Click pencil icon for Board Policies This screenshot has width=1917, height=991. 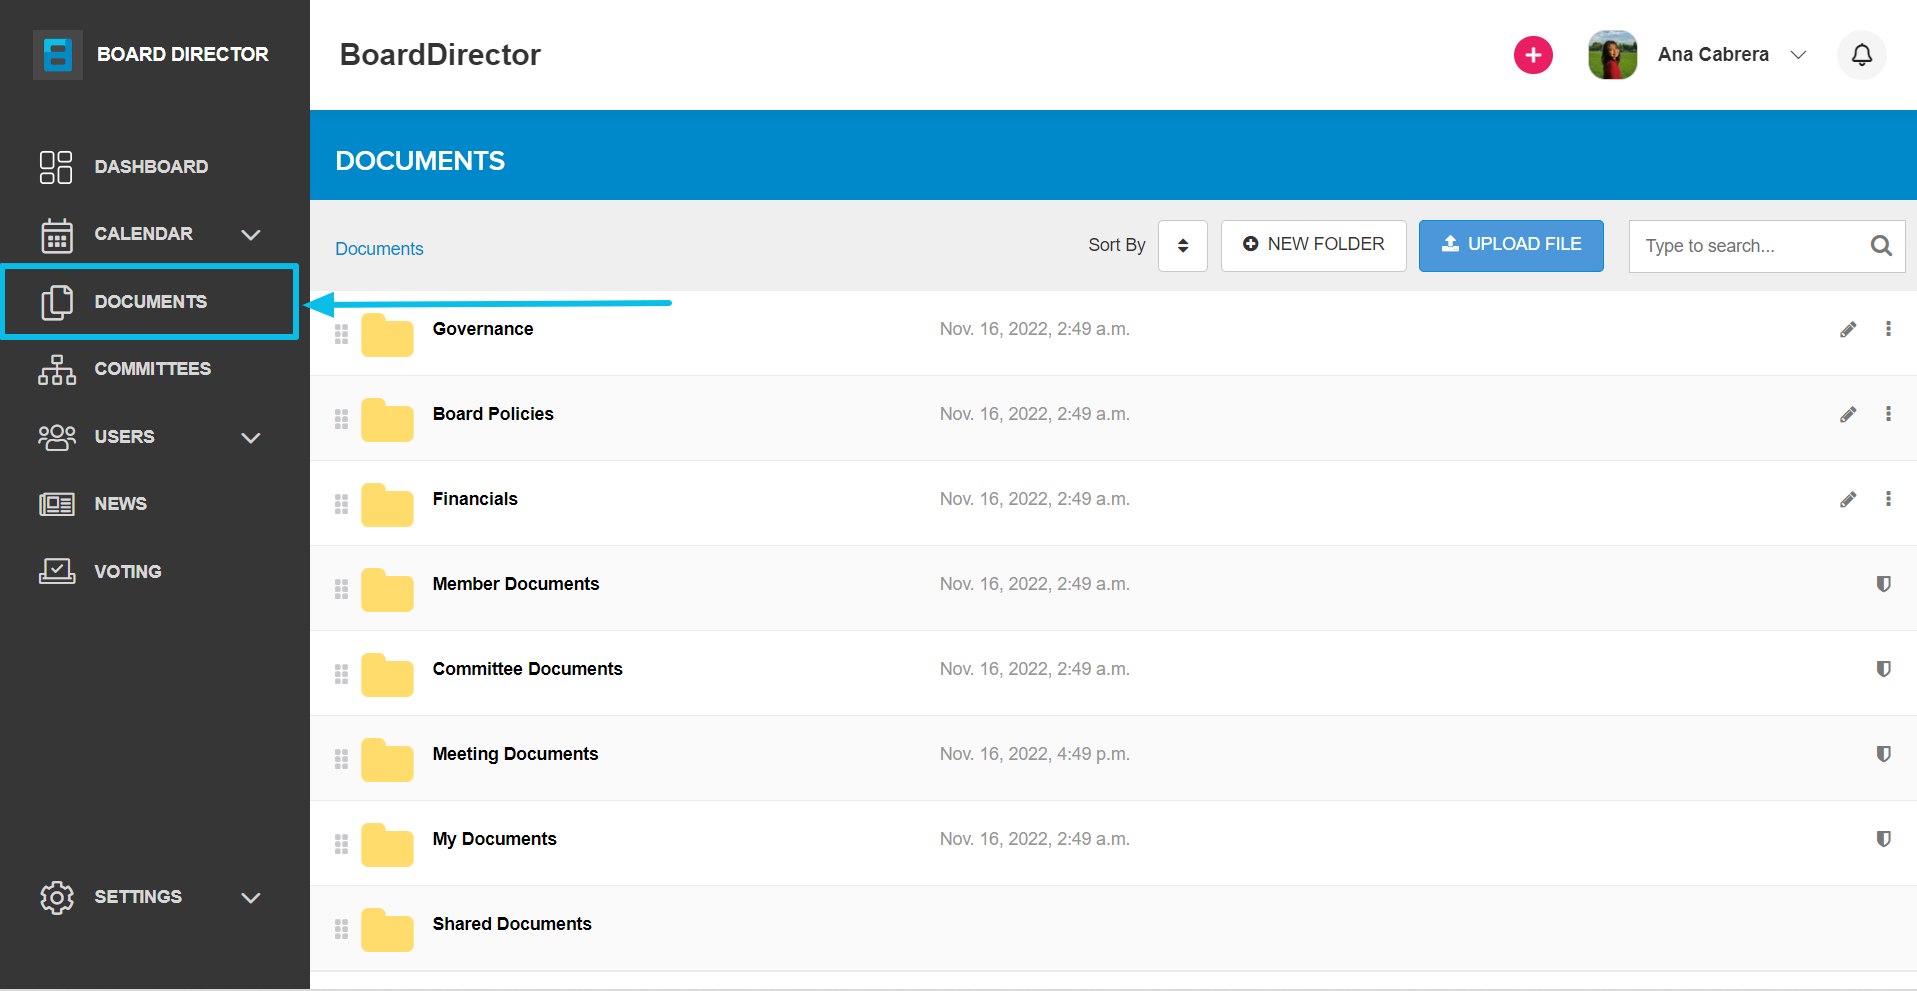click(x=1848, y=415)
